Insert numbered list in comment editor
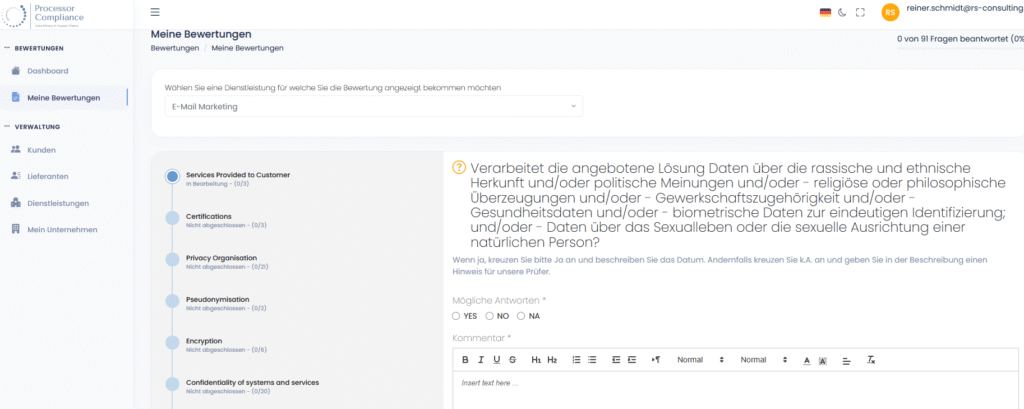This screenshot has width=1024, height=409. (576, 359)
